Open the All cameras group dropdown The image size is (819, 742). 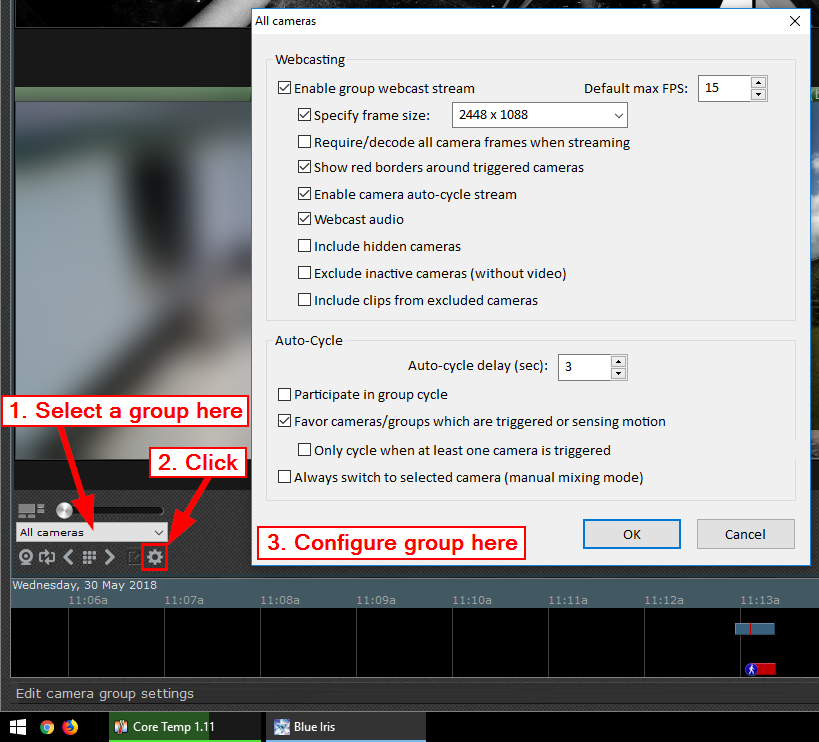tap(92, 532)
